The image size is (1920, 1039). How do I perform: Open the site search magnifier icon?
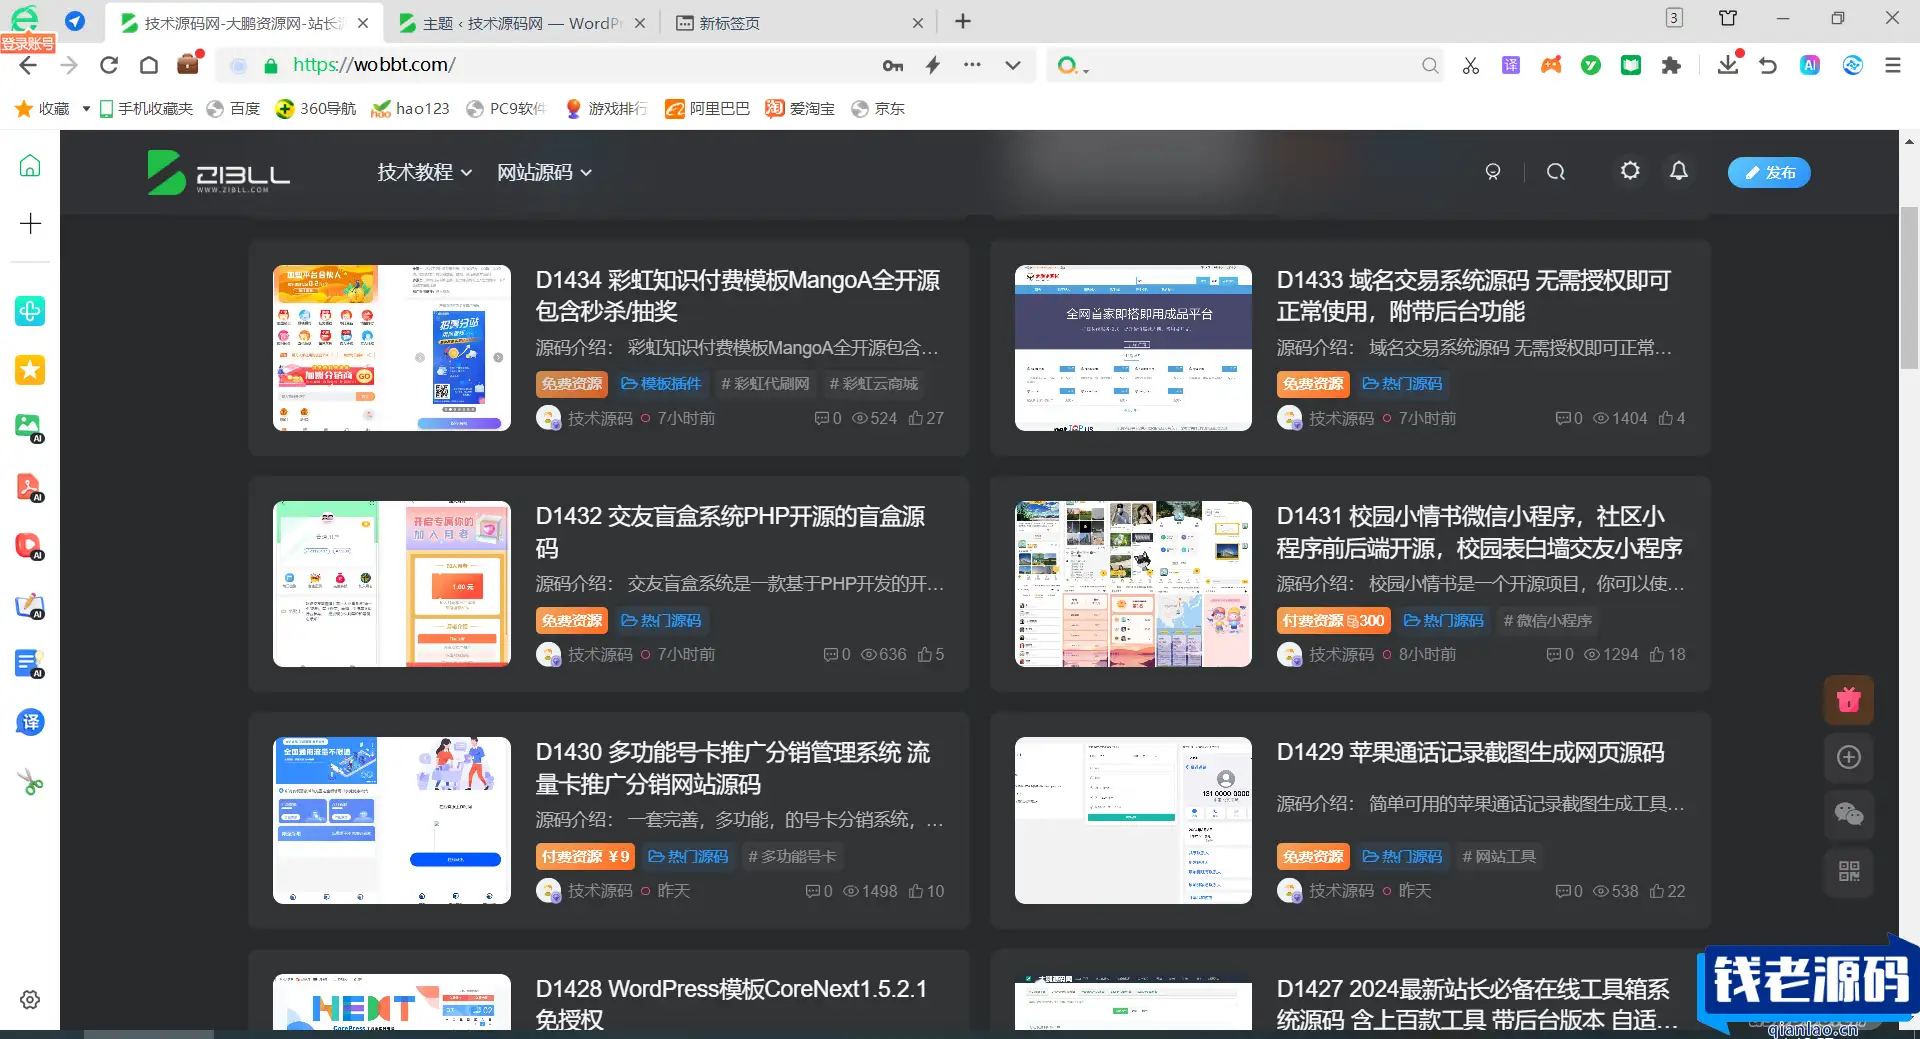(x=1555, y=172)
